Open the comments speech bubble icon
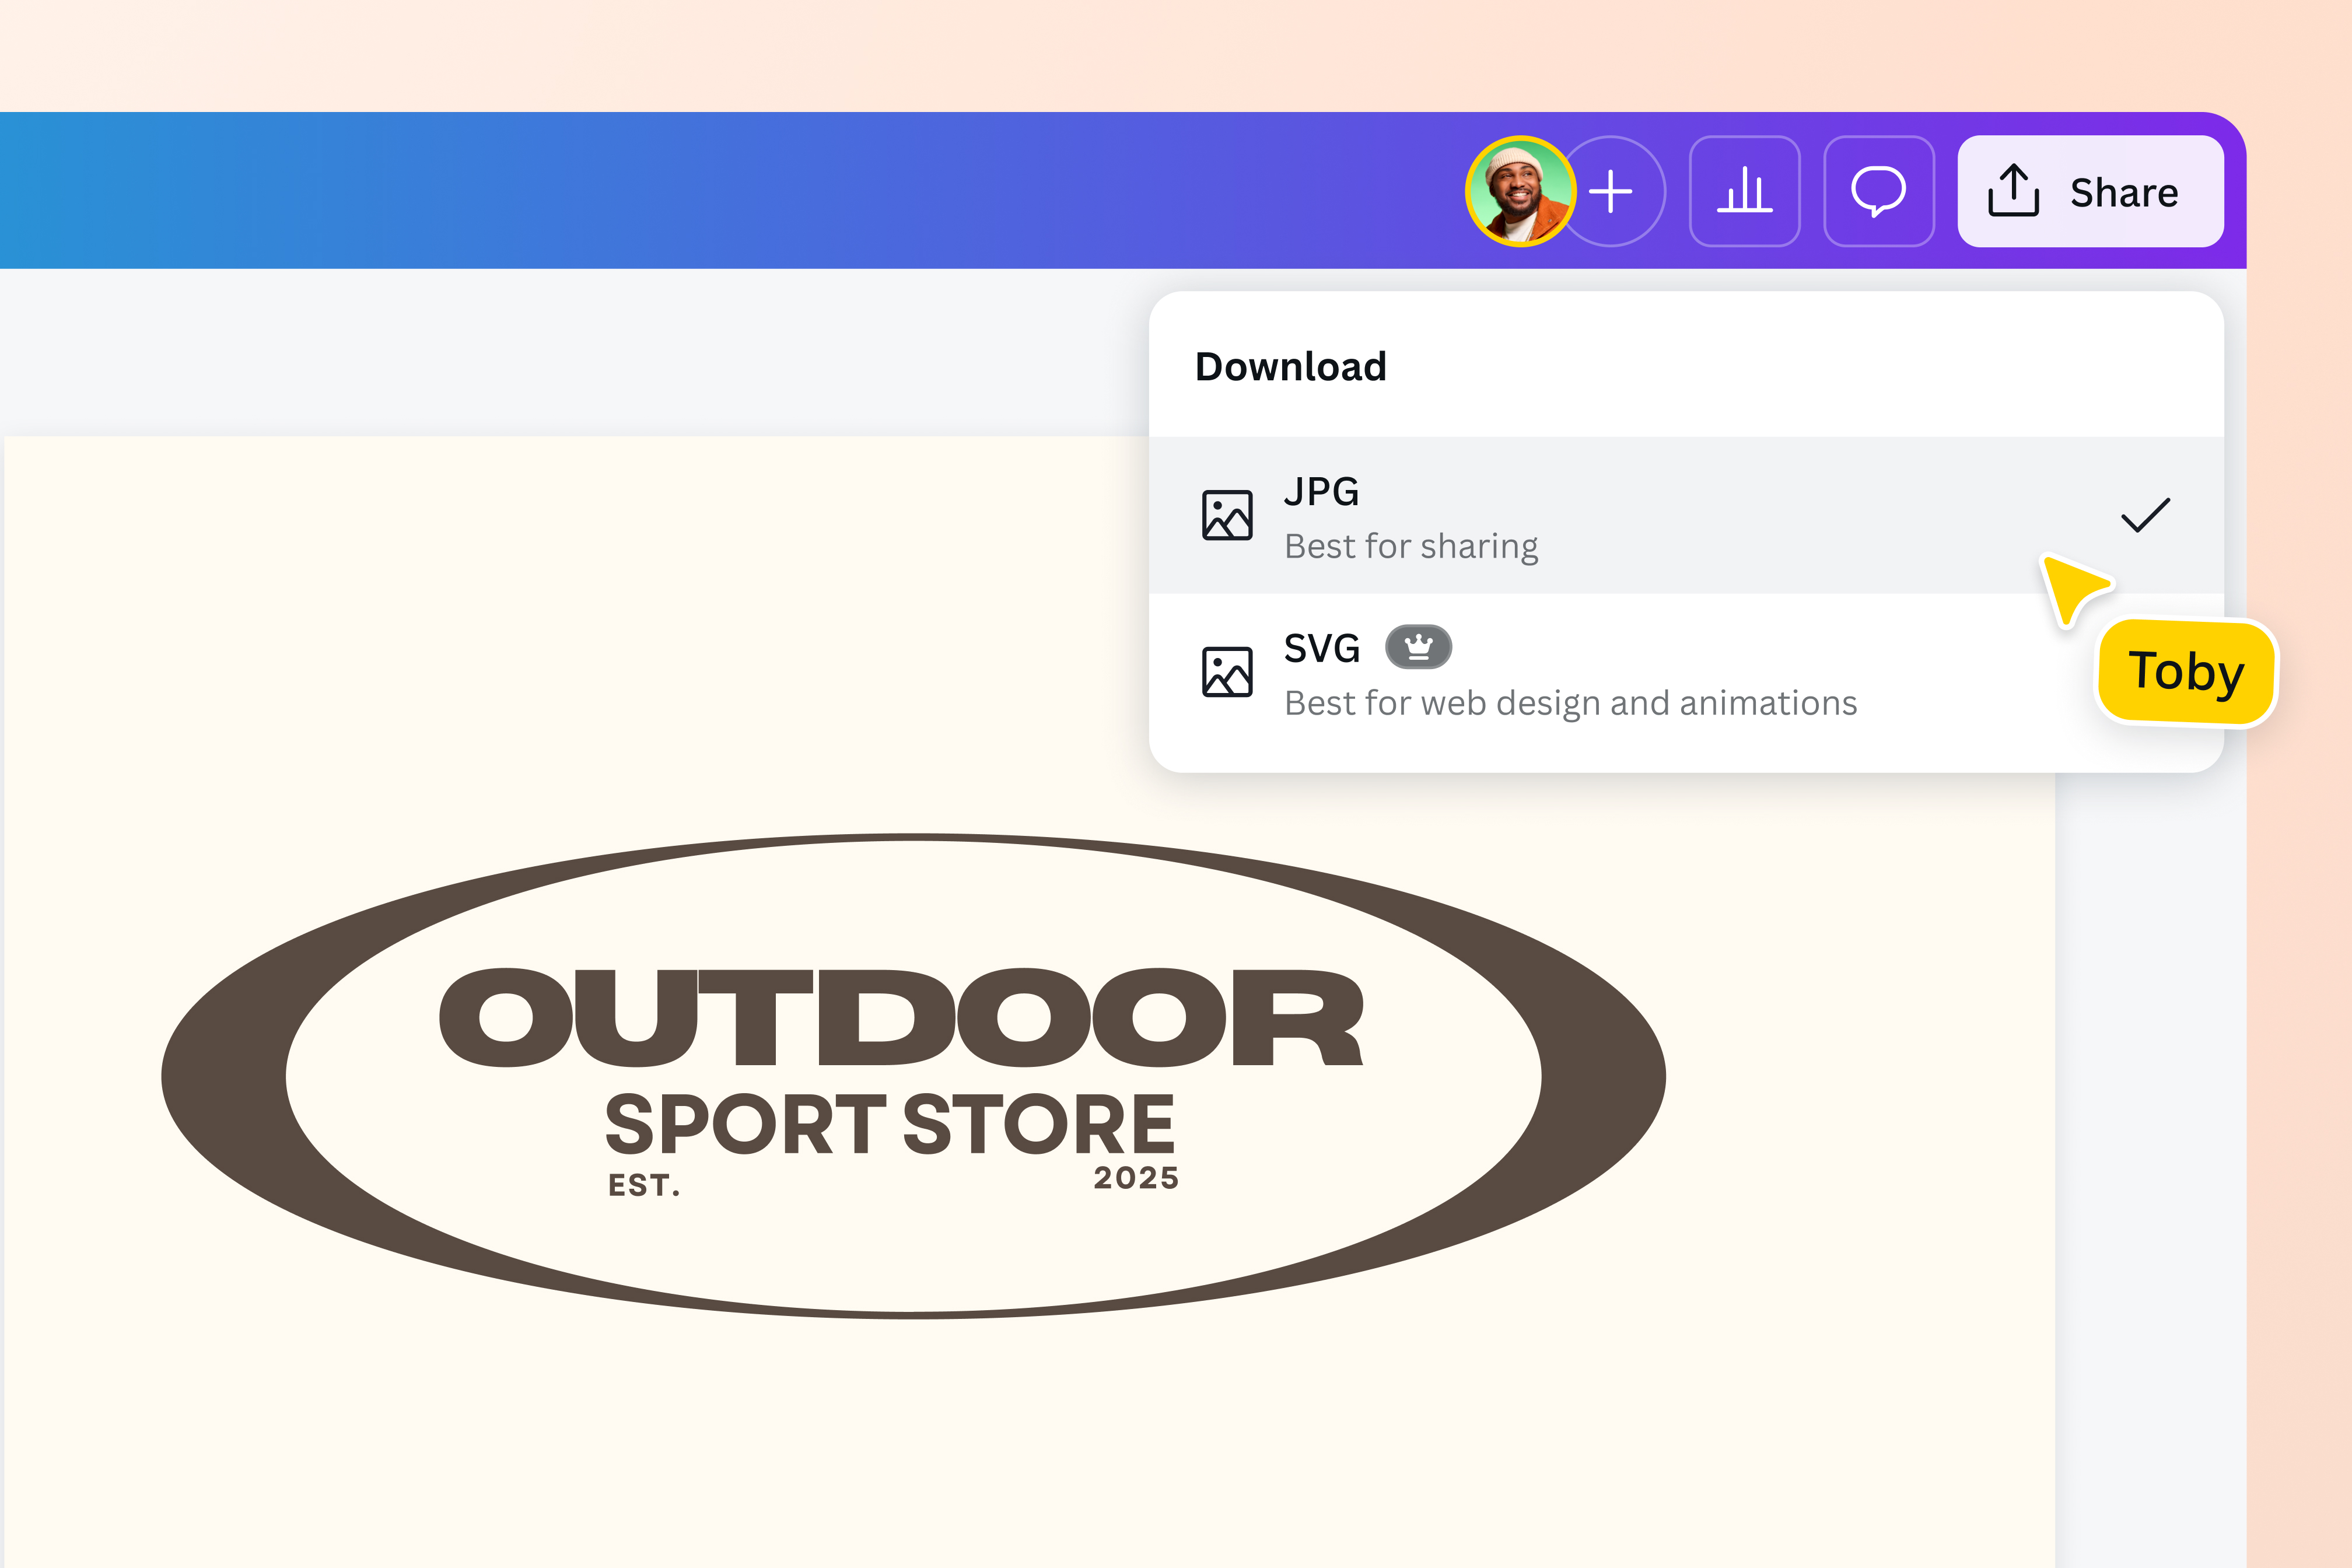Image resolution: width=2352 pixels, height=1568 pixels. pos(1879,191)
